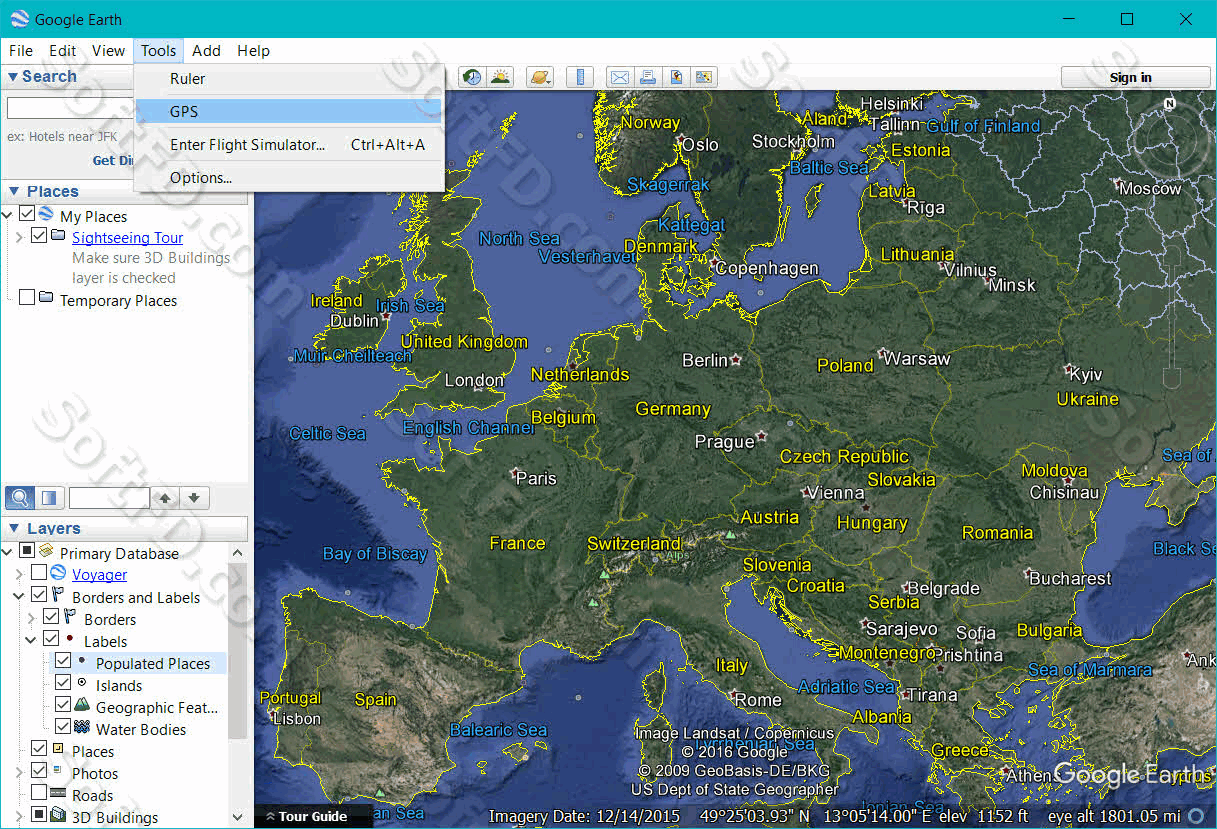Expand the Sightseeing Tour tree node
Screen dimensions: 1217x829
pyautogui.click(x=19, y=237)
